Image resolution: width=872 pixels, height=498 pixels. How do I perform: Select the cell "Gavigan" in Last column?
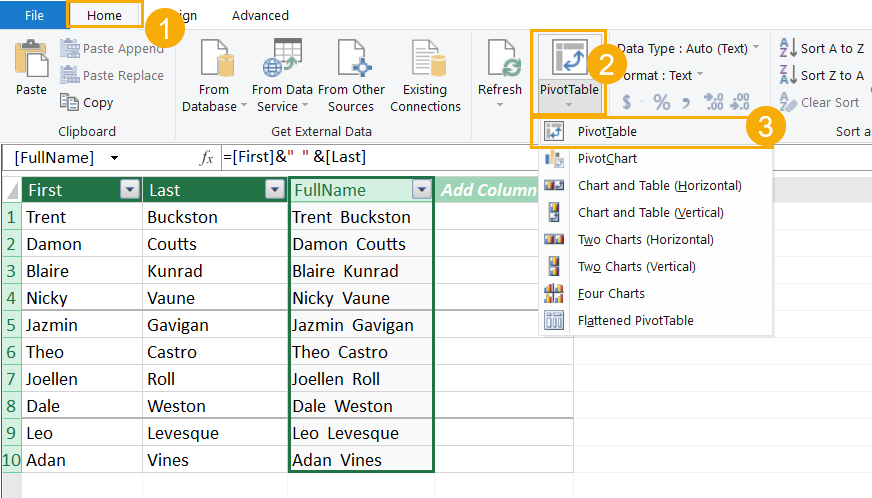(x=215, y=325)
